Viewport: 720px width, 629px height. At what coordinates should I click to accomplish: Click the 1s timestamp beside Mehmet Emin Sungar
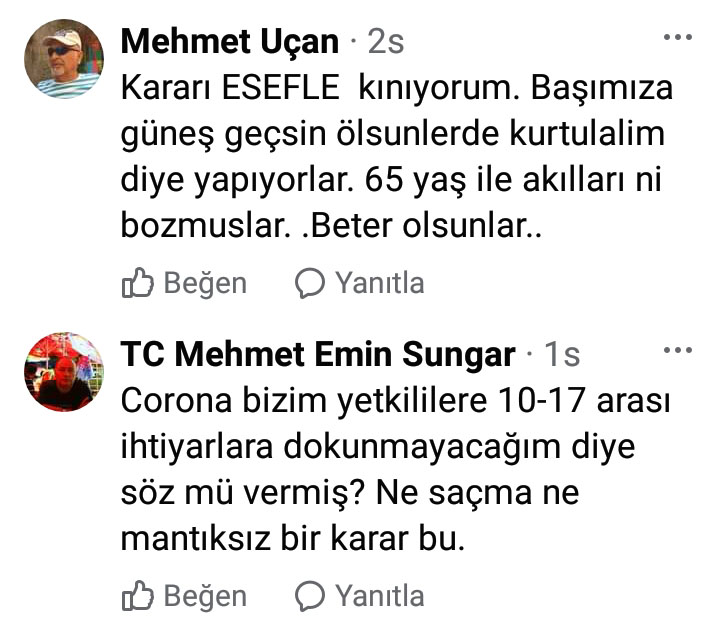tap(562, 354)
